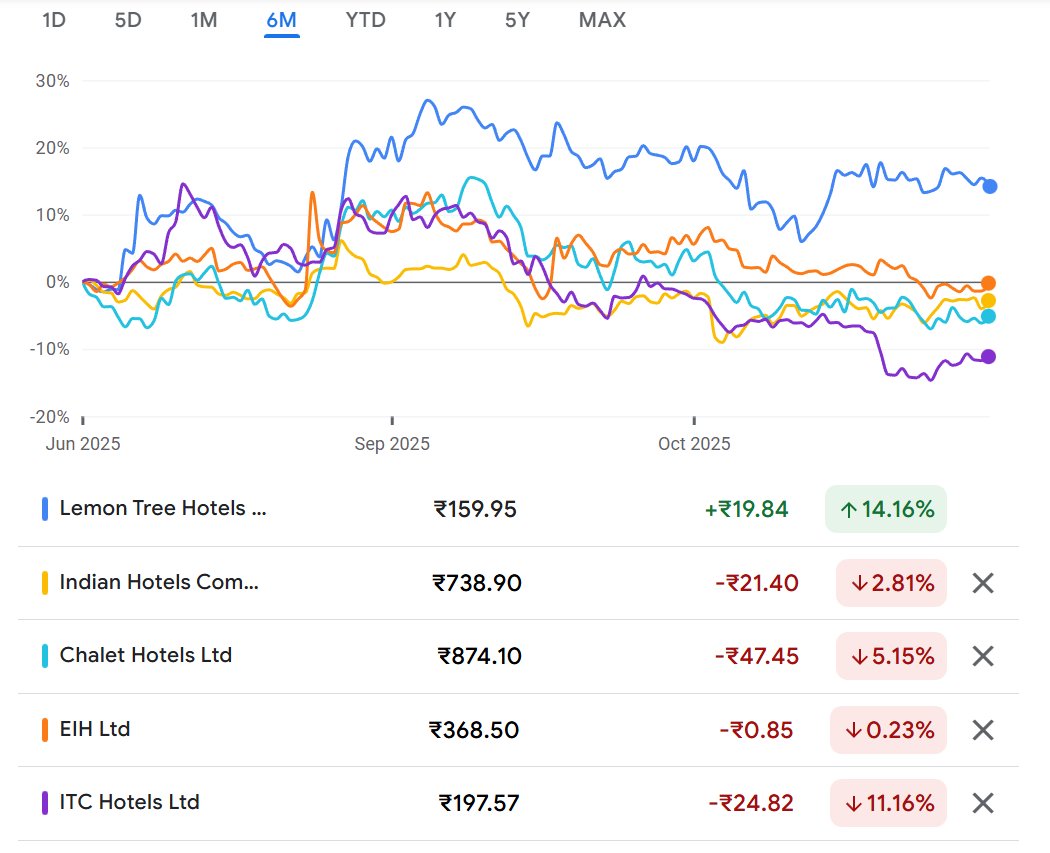Image resolution: width=1050 pixels, height=853 pixels.
Task: Click the up arrow in Lemon Tree's gain badge
Action: coord(852,508)
